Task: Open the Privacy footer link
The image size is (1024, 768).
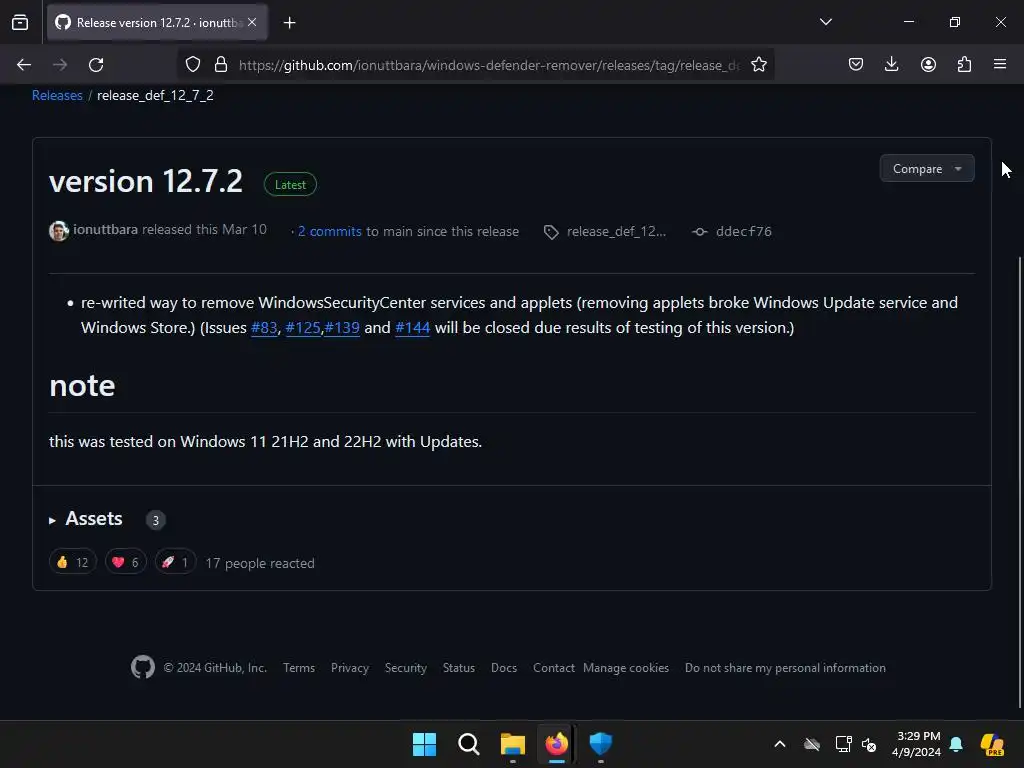Action: [349, 668]
